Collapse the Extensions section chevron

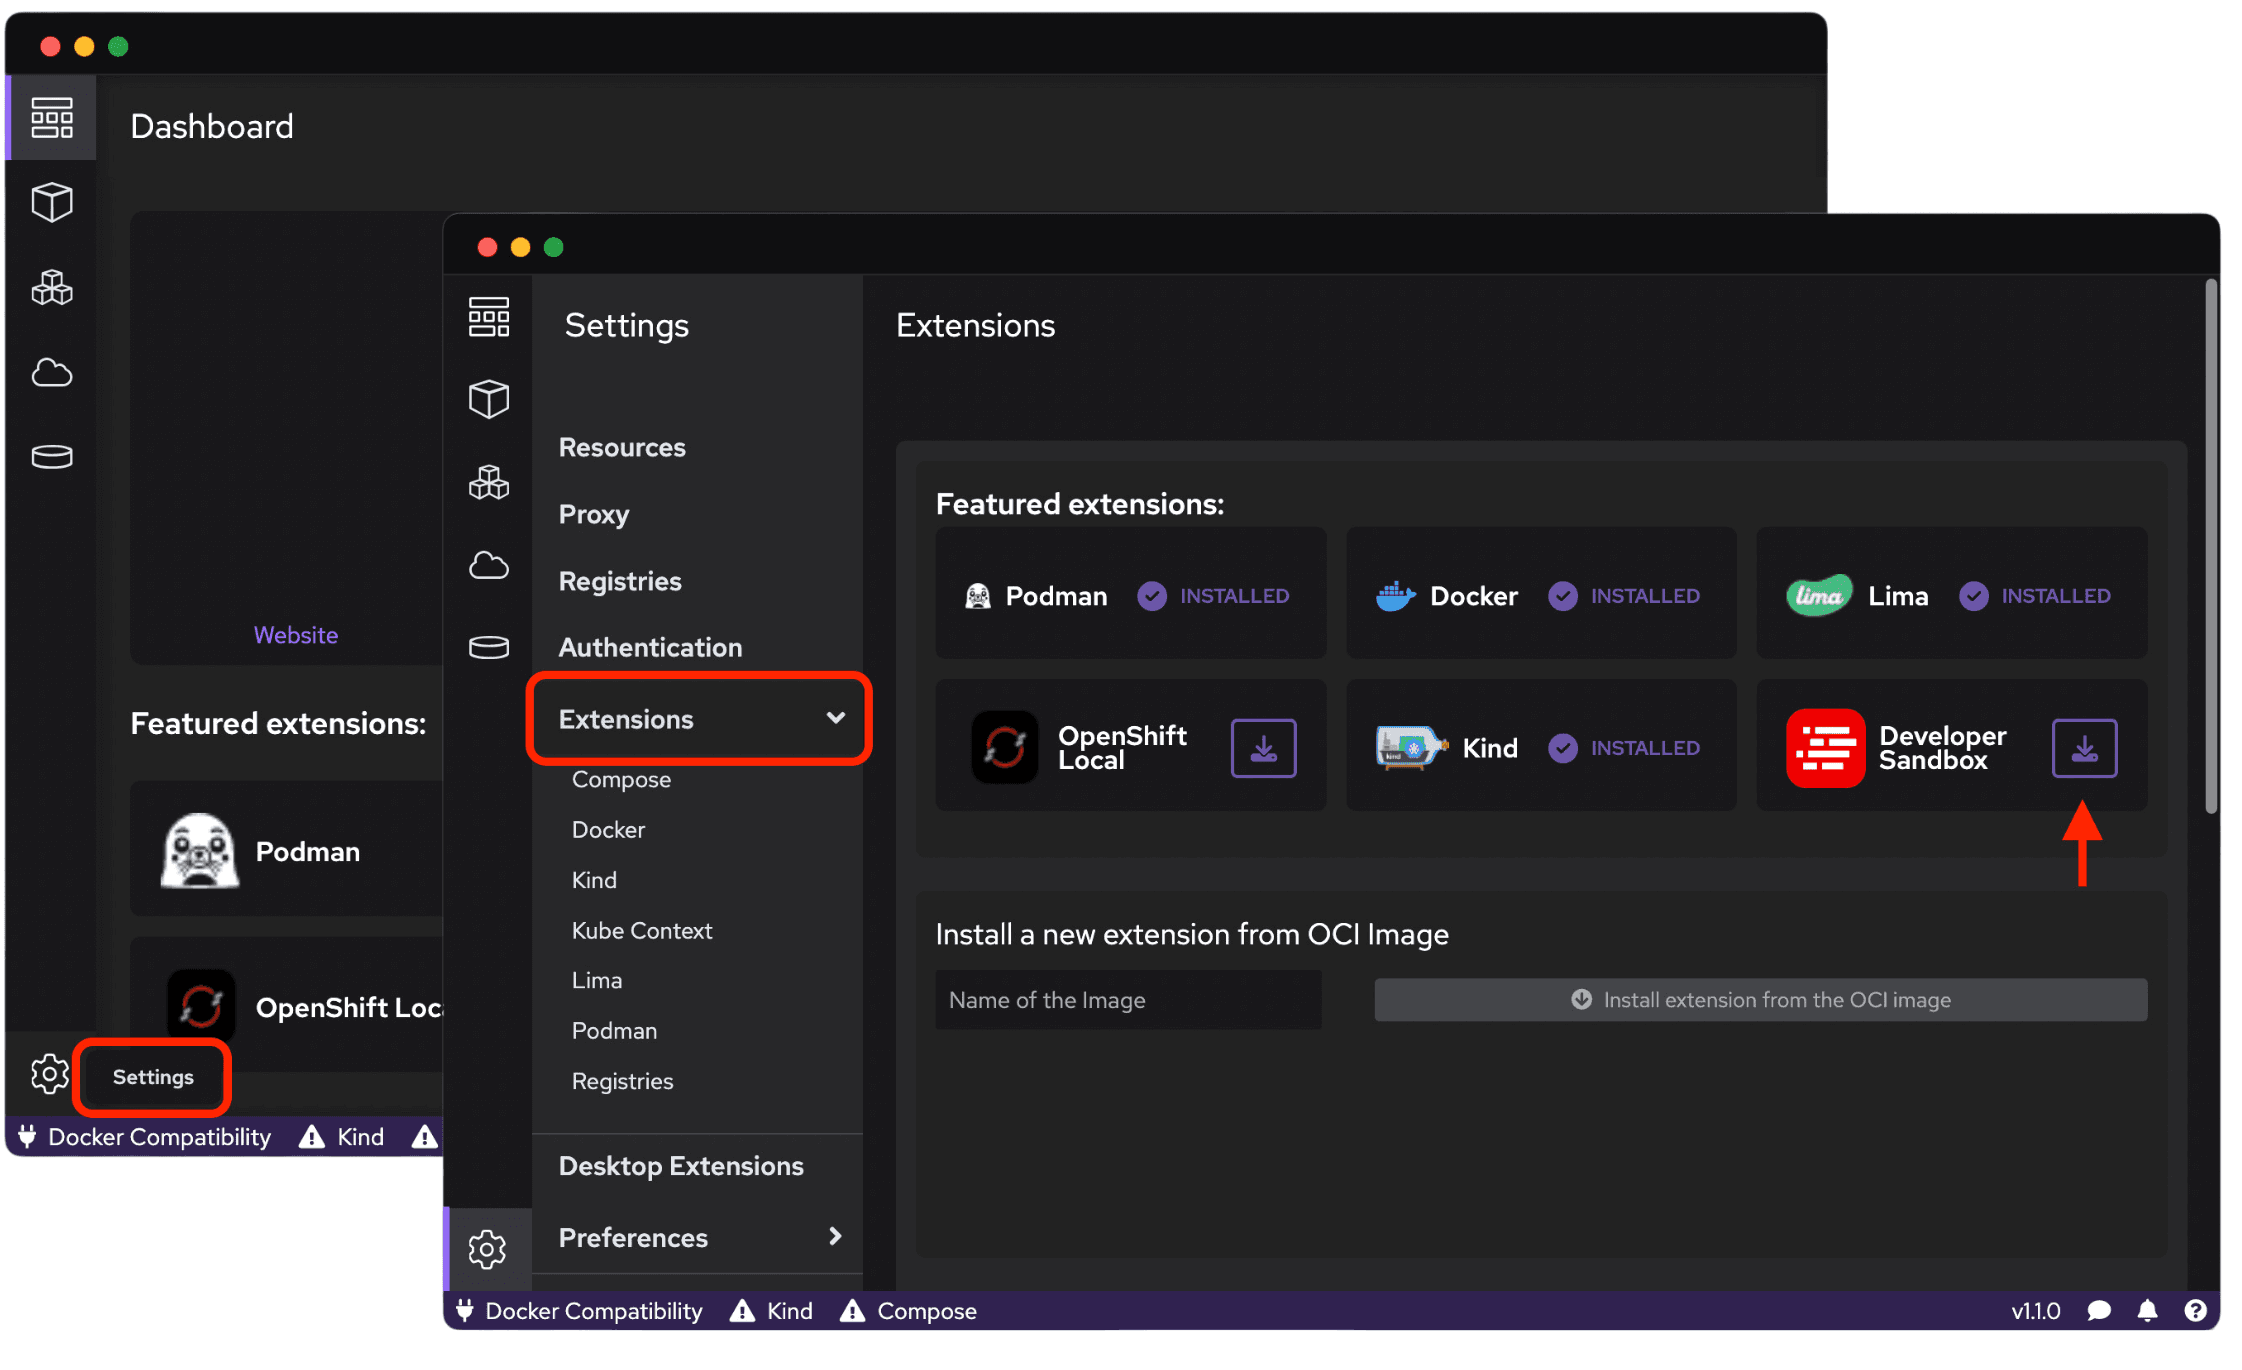(x=836, y=718)
